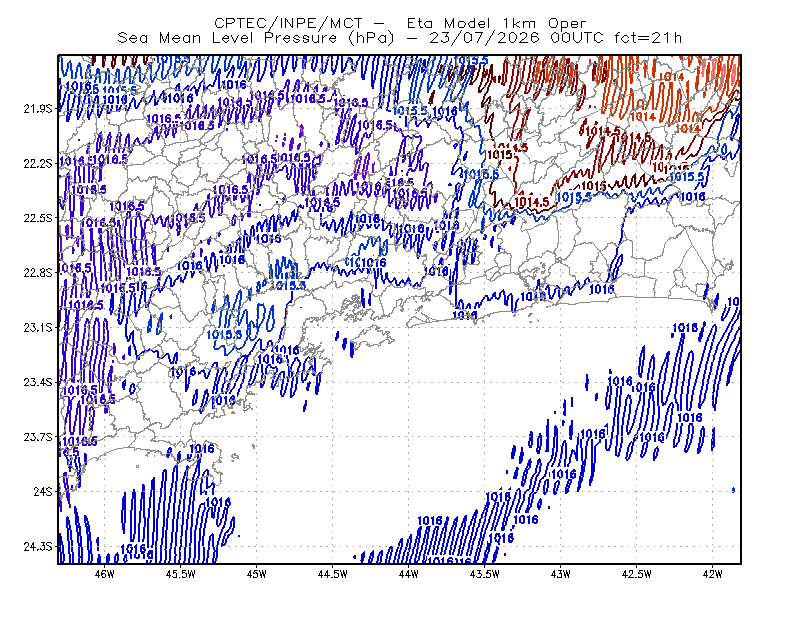Select the 22.2S latitude axis label
This screenshot has height=618, width=800.
(x=38, y=163)
